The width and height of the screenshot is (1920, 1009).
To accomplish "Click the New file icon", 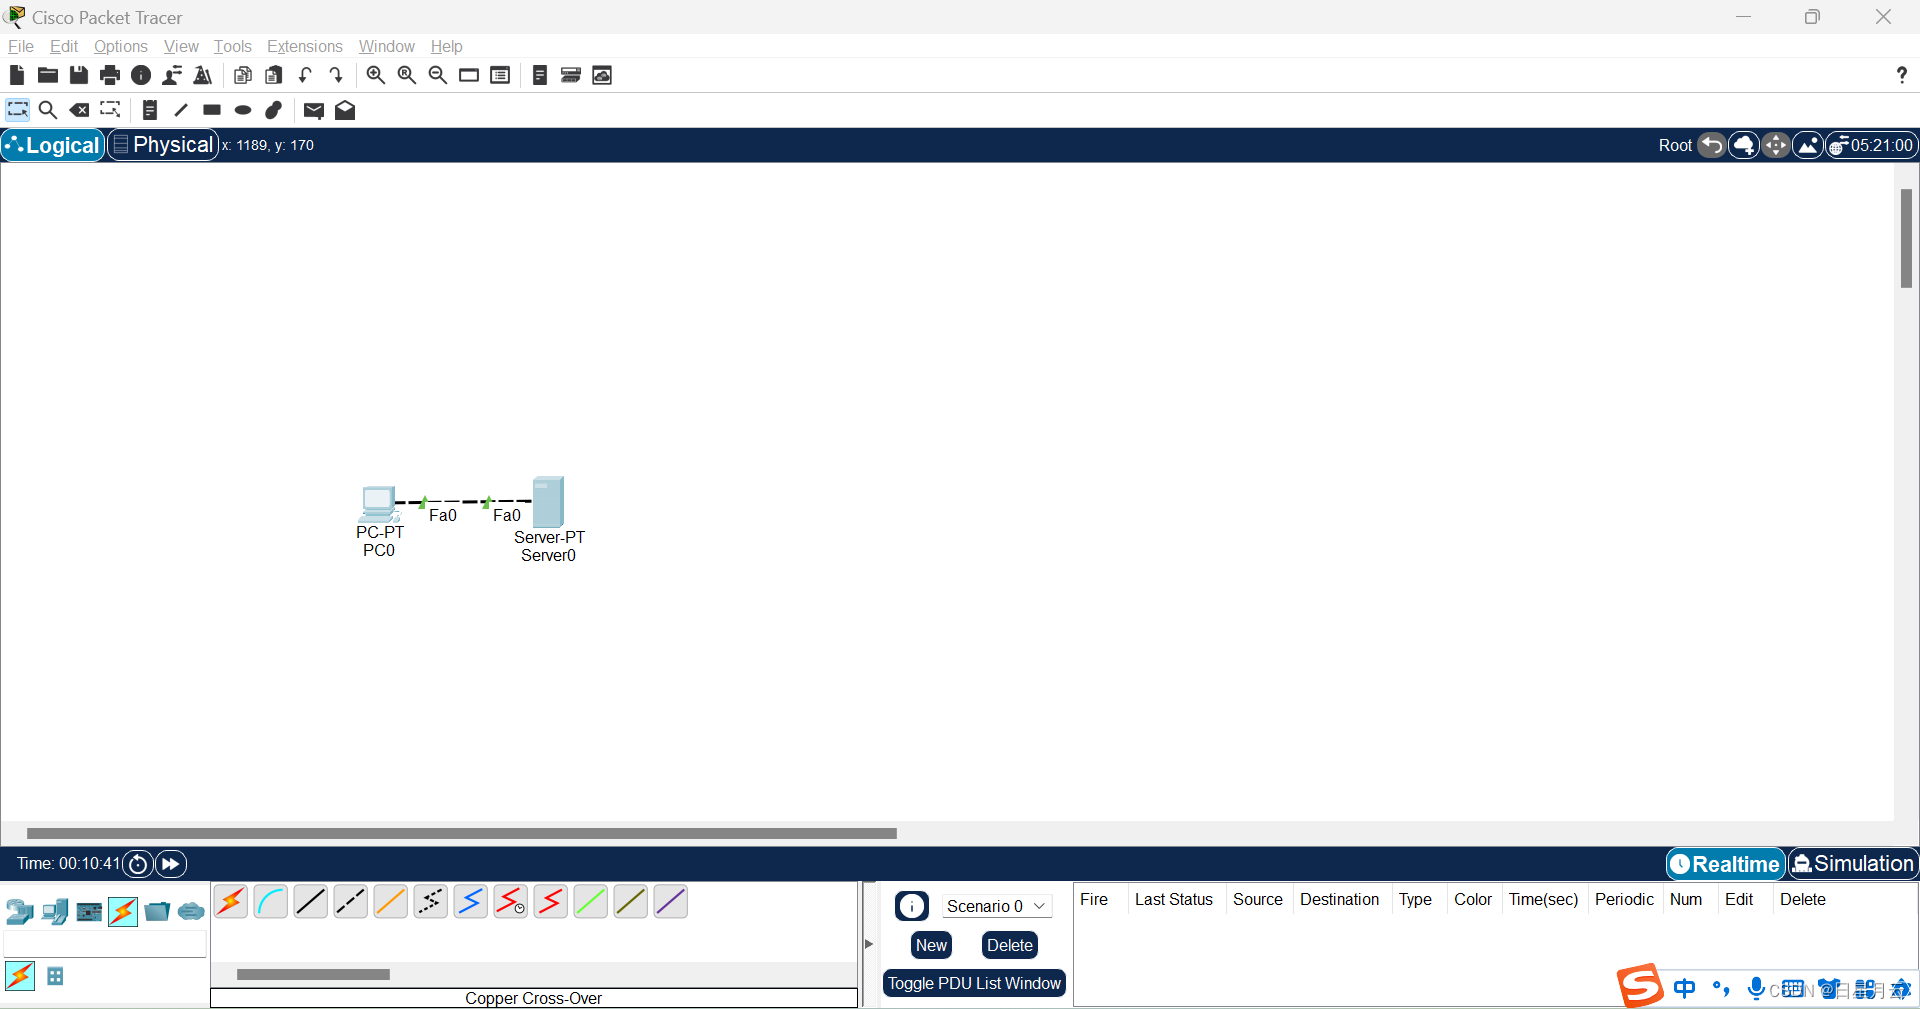I will click(x=17, y=75).
